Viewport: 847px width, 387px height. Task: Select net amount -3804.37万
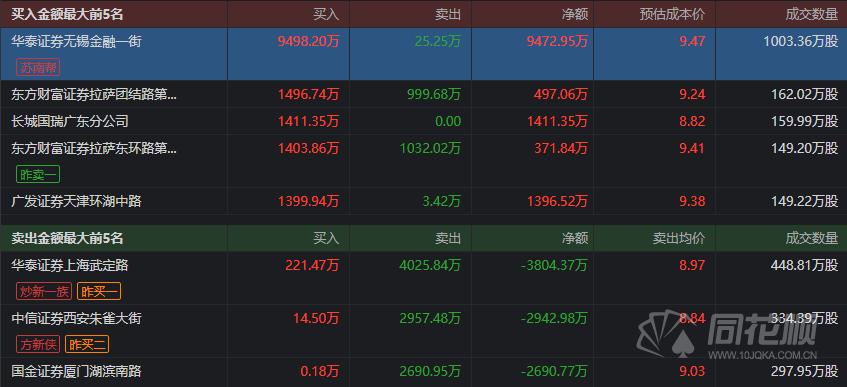[x=554, y=265]
